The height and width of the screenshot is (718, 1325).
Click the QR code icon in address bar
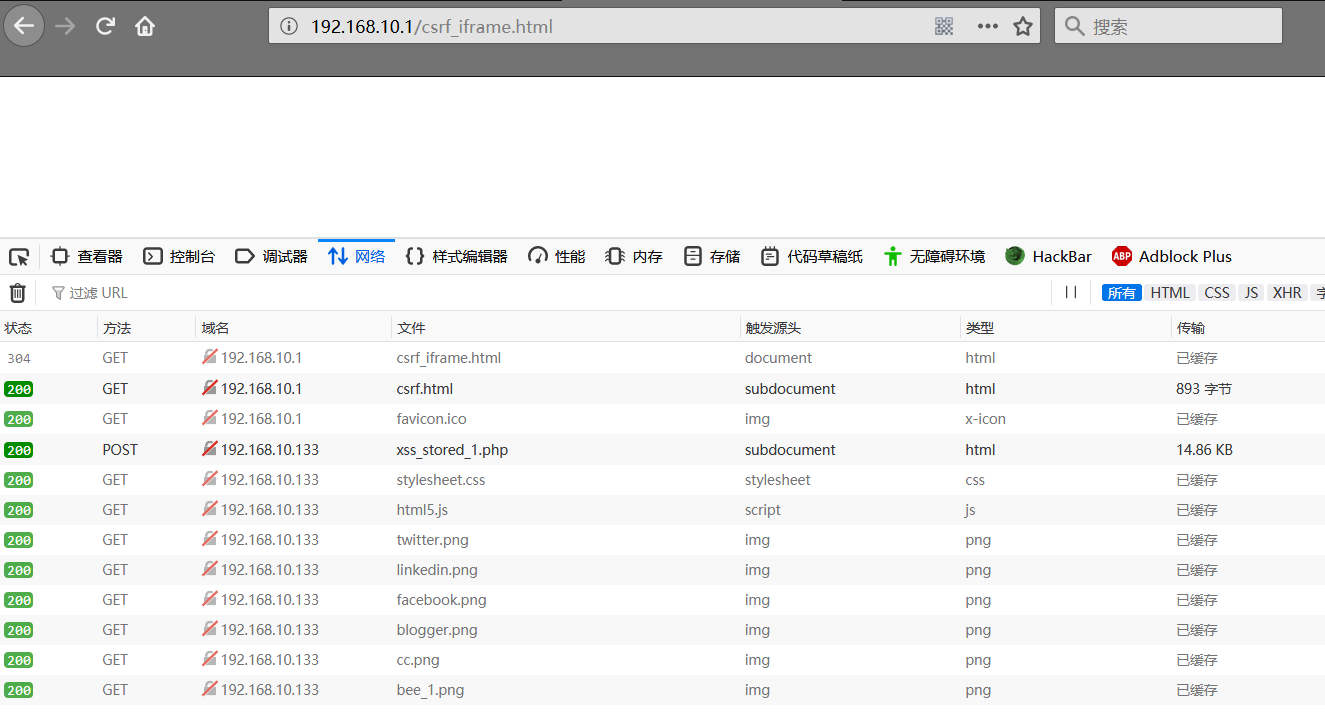pos(944,27)
